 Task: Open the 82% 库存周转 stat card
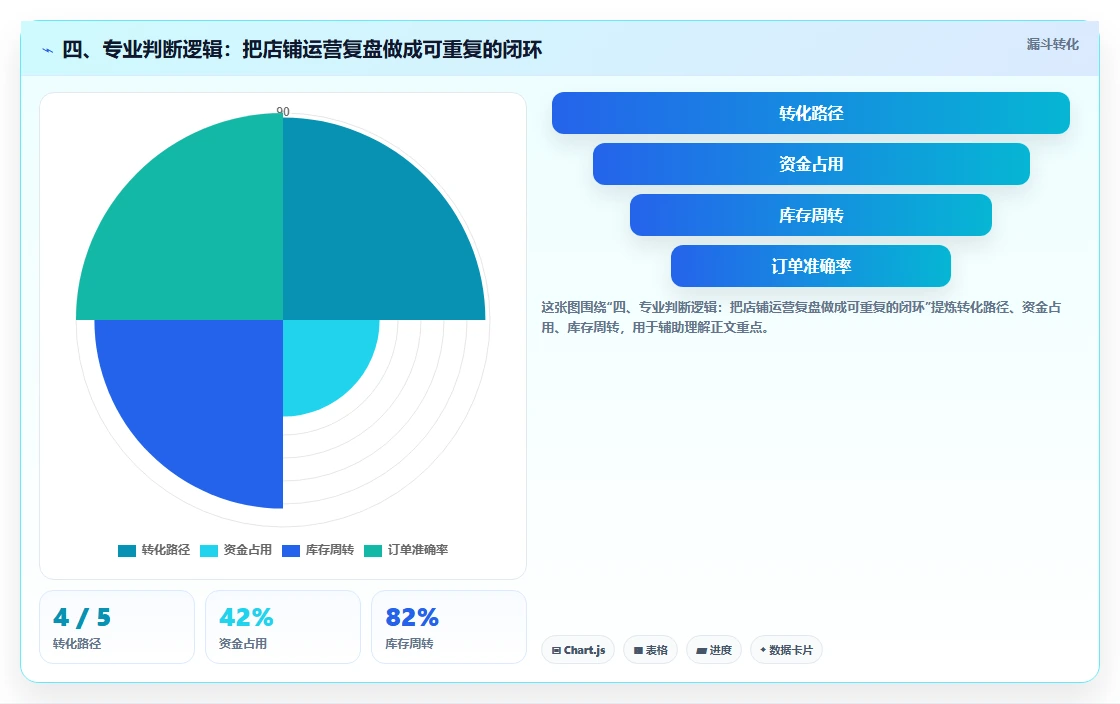click(449, 627)
